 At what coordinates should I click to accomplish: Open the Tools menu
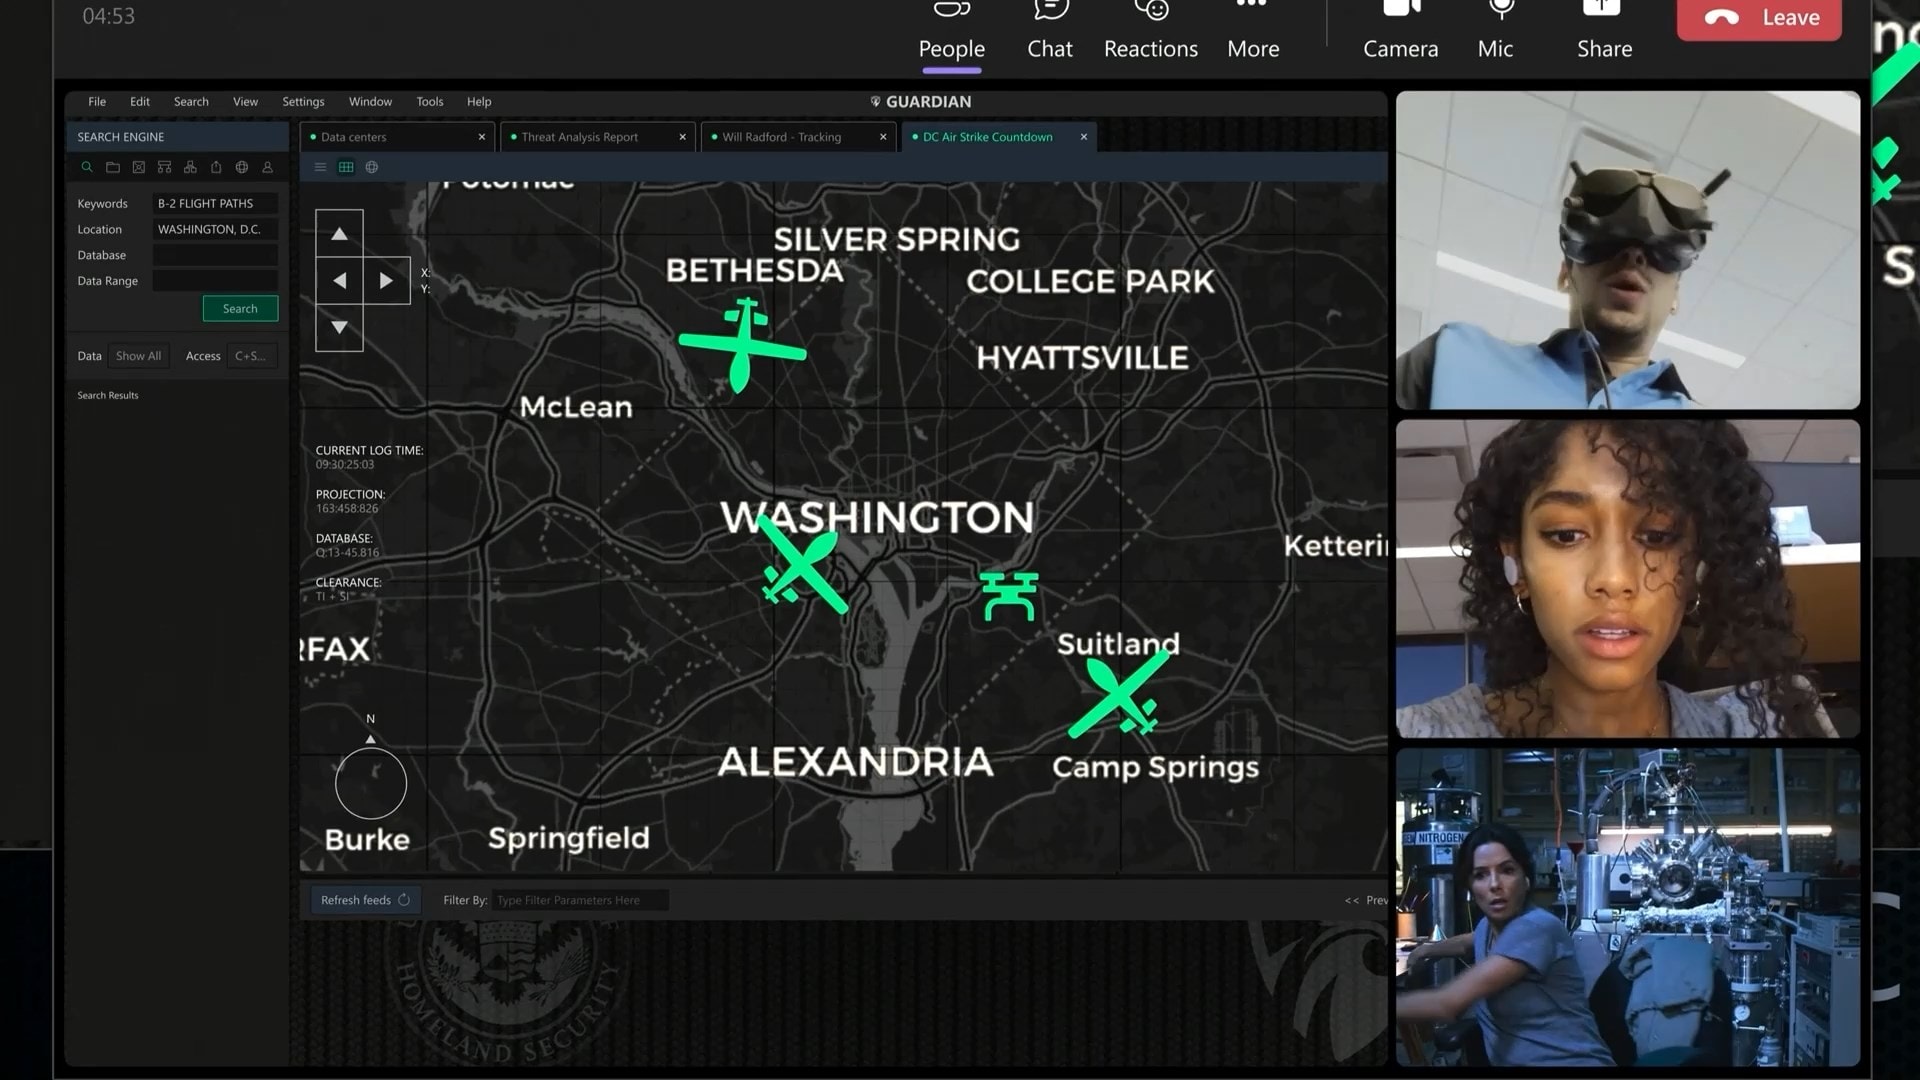pyautogui.click(x=430, y=102)
